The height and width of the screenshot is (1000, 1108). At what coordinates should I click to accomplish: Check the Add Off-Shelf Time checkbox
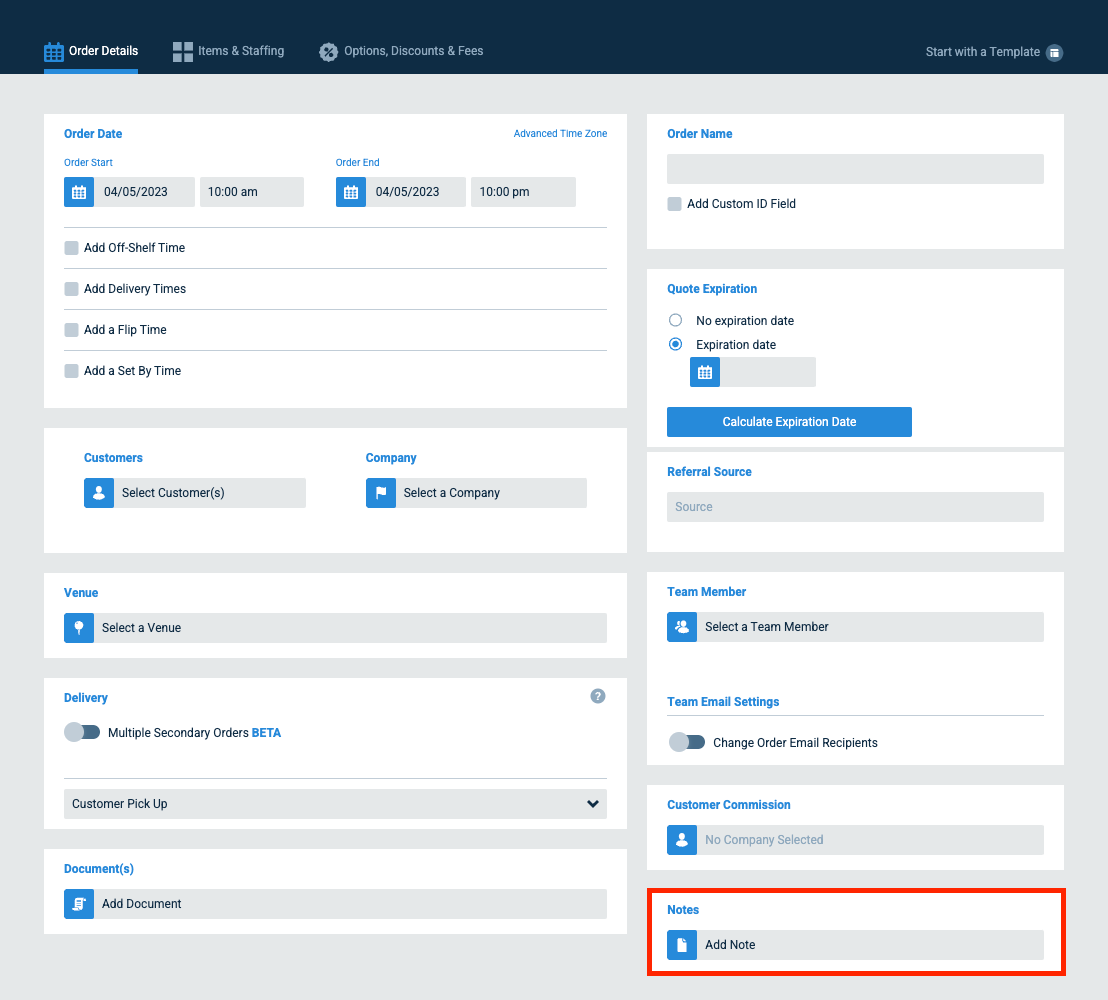point(71,247)
